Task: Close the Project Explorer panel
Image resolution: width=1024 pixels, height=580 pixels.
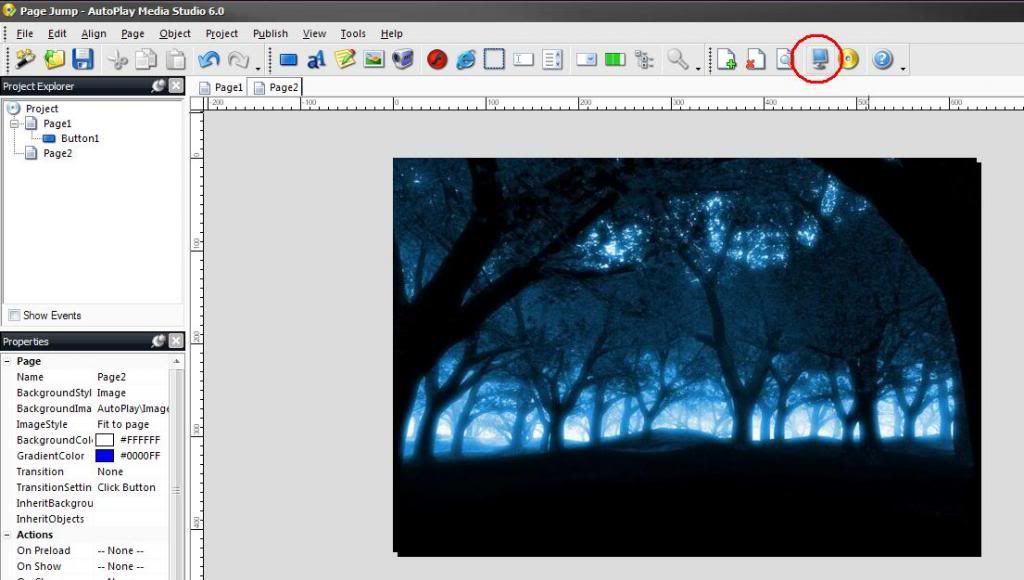Action: click(x=176, y=86)
